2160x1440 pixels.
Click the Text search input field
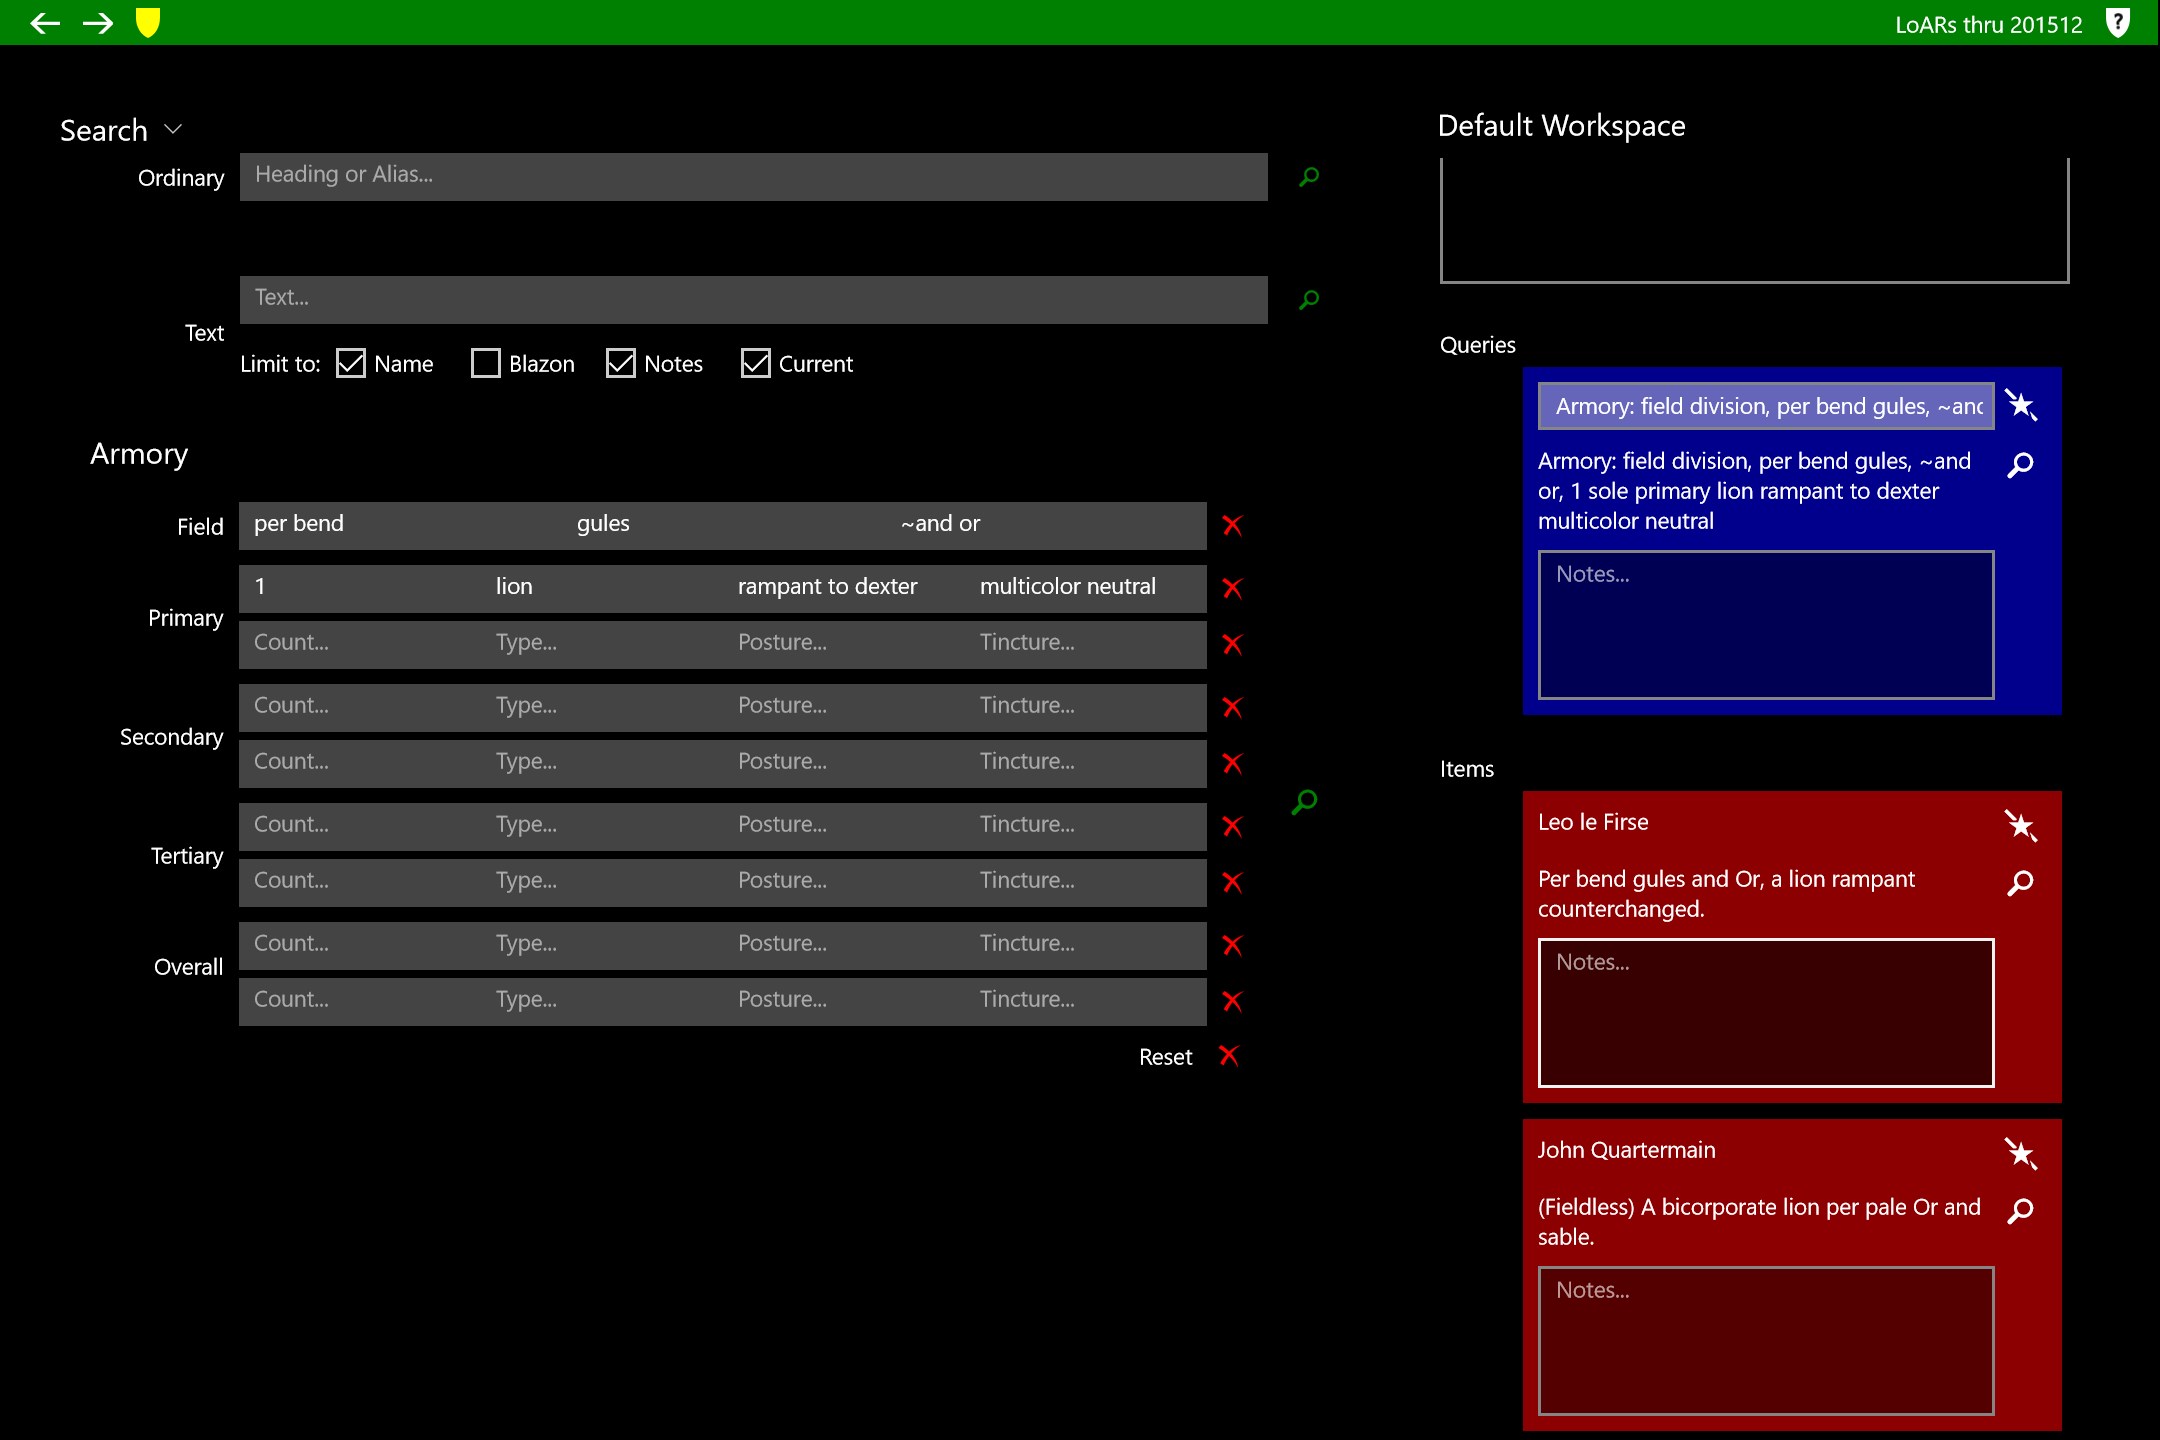[x=753, y=299]
